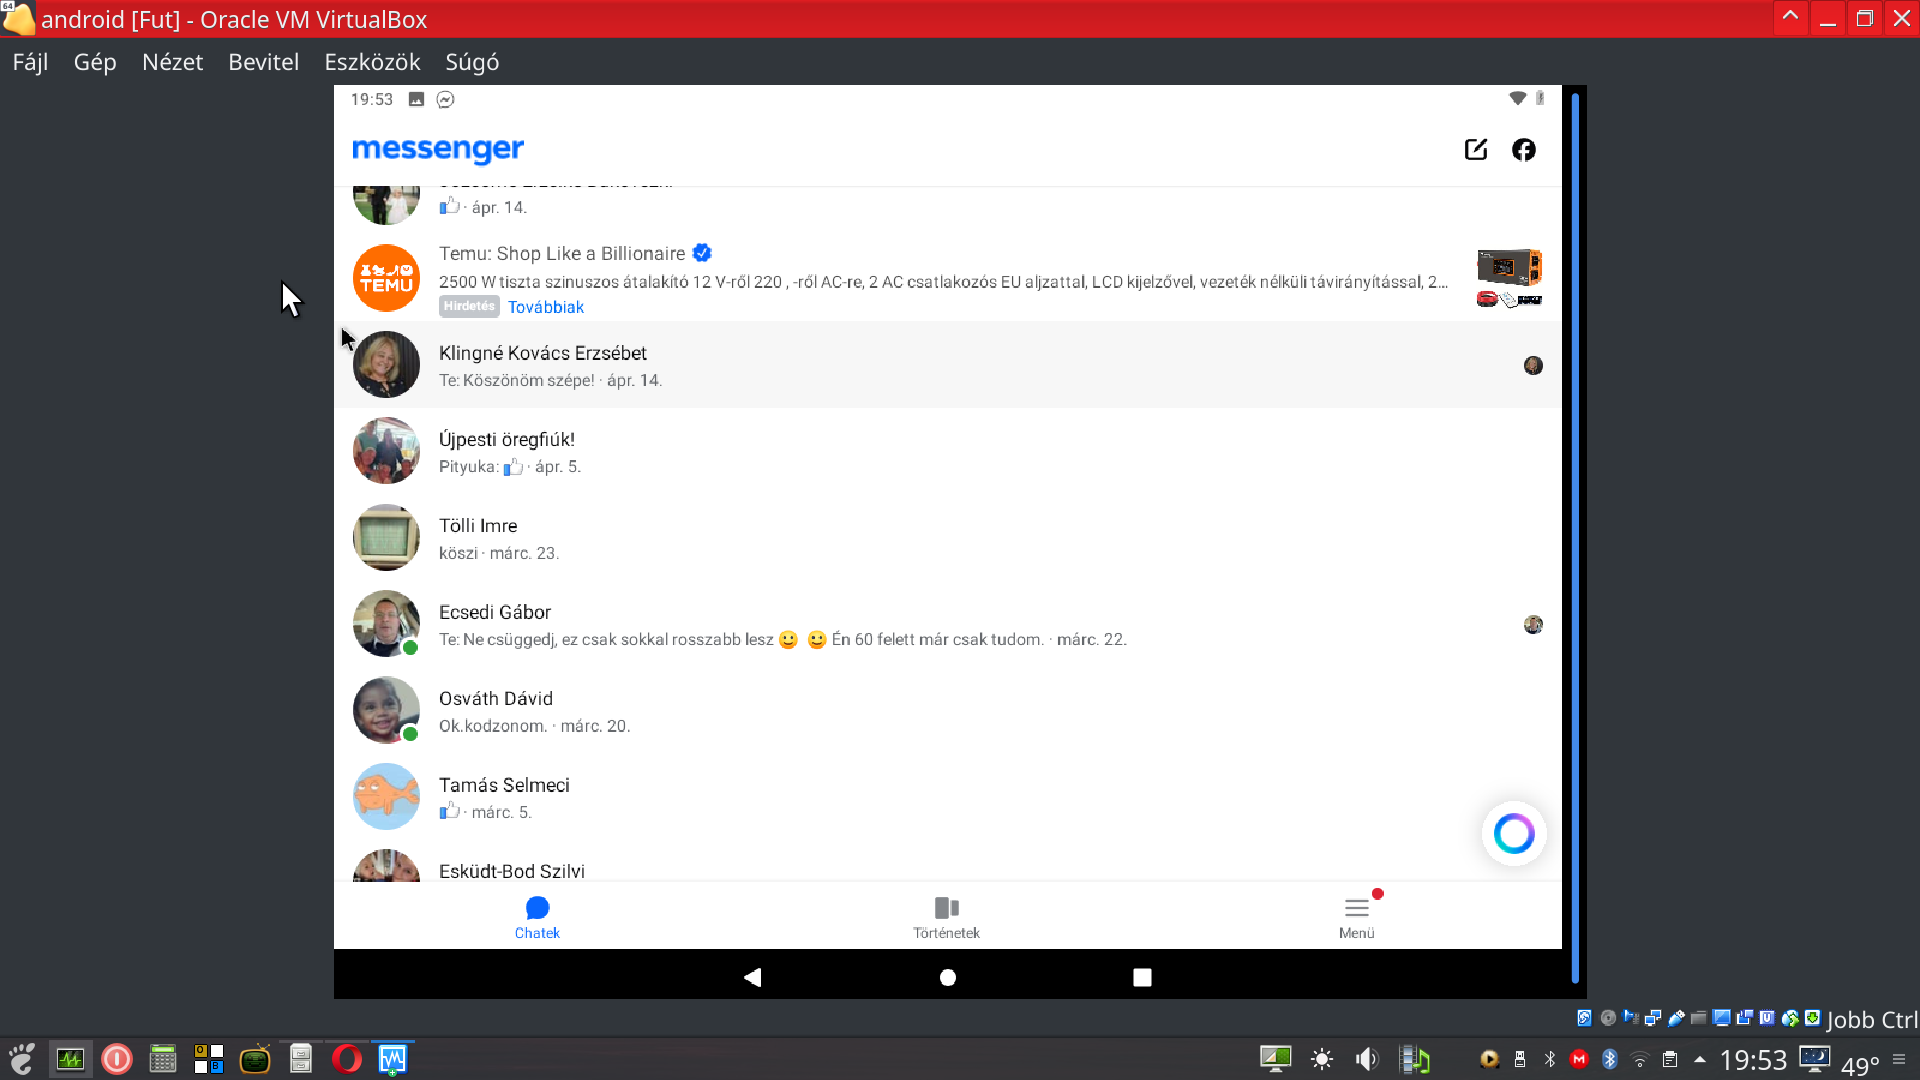Click the red MEGA tray icon
The height and width of the screenshot is (1080, 1920).
pos(1579,1059)
